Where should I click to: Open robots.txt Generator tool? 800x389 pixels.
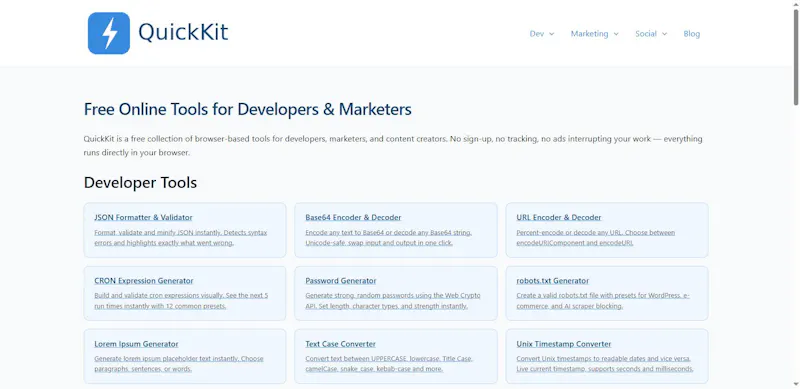[553, 281]
